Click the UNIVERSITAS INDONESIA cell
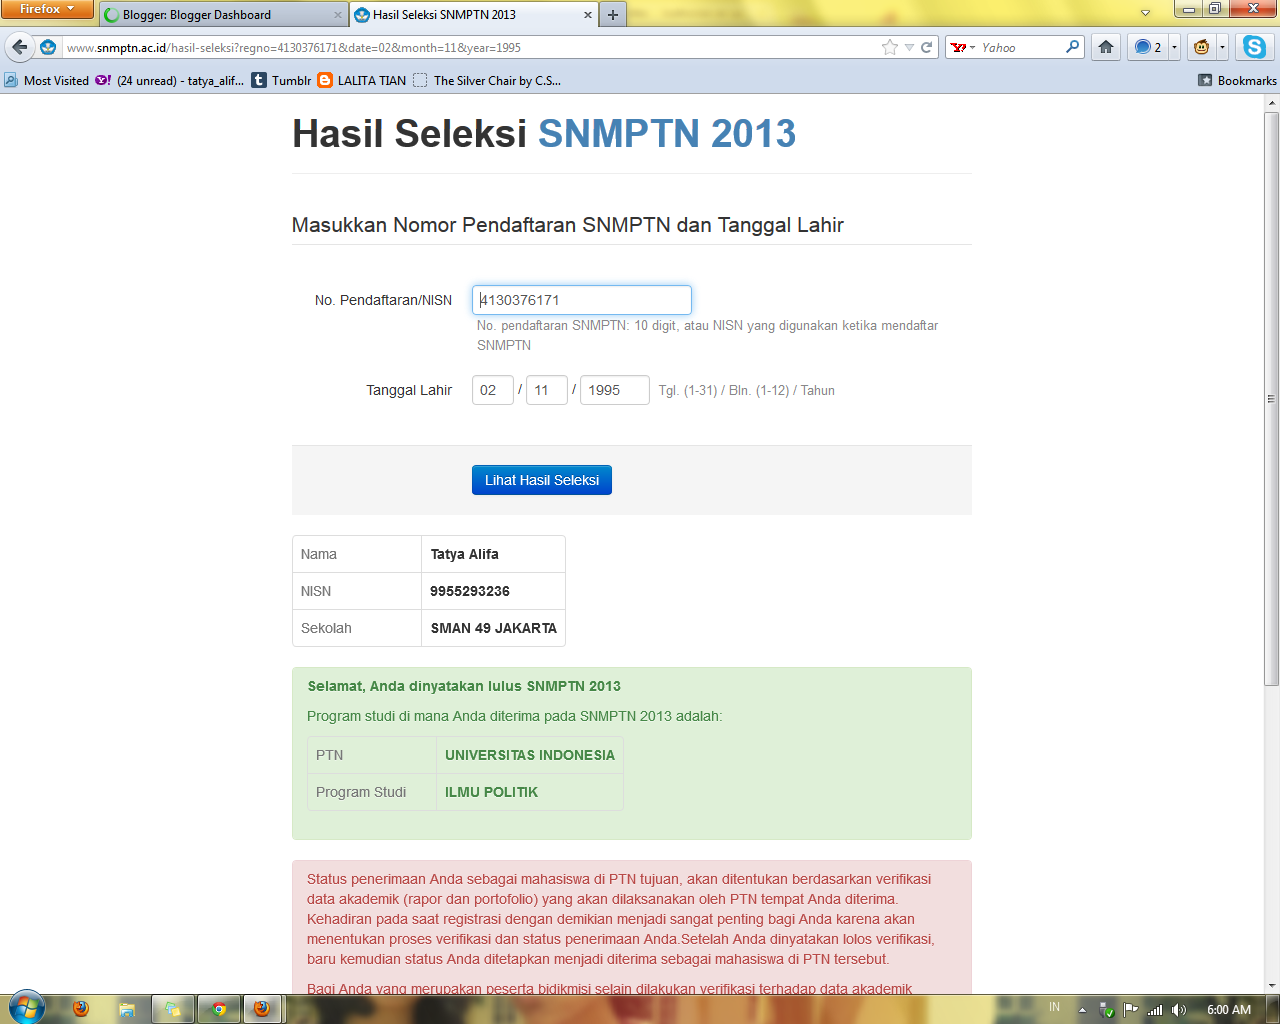Viewport: 1280px width, 1024px height. click(x=530, y=755)
